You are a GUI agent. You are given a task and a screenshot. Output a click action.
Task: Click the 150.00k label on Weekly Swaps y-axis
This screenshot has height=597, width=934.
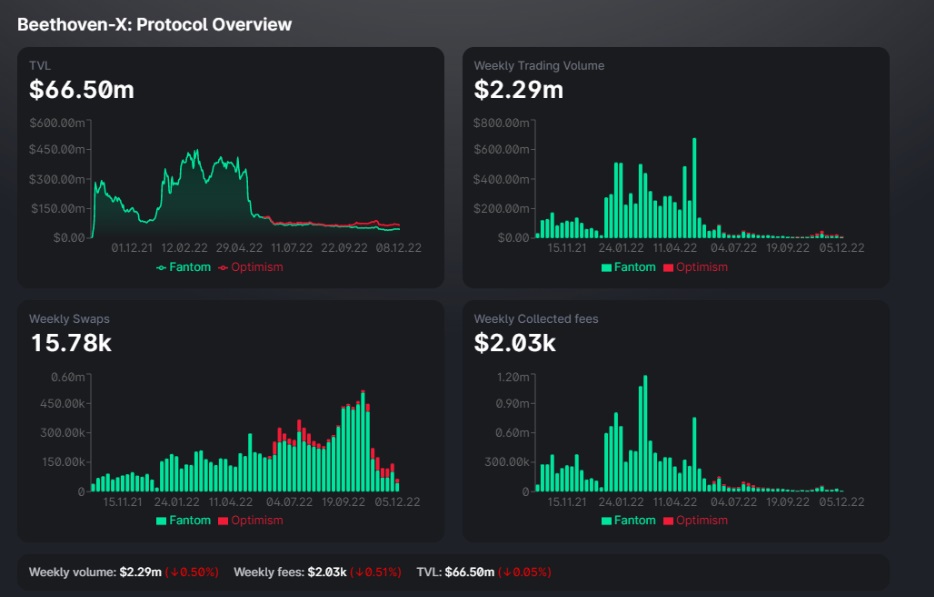point(63,462)
